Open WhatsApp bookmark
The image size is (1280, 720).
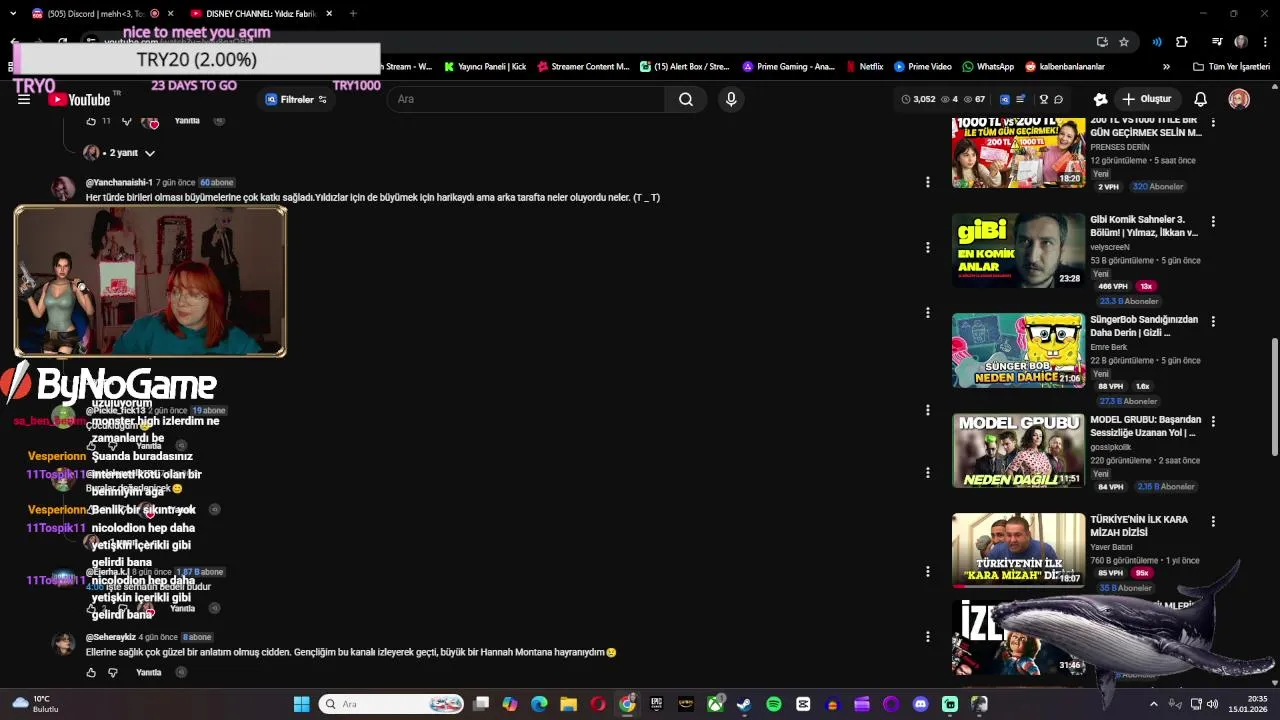pyautogui.click(x=987, y=67)
